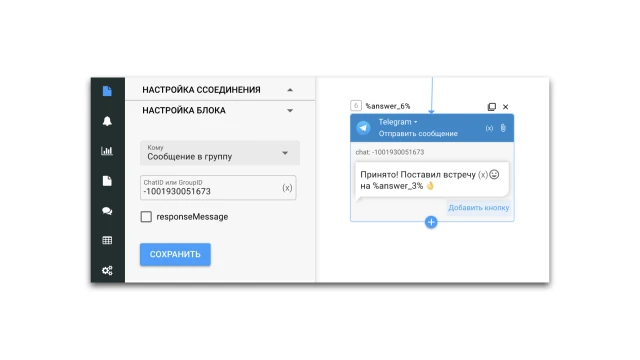The image size is (640, 360).
Task: Enable responseMessage checkbox
Action: 146,217
